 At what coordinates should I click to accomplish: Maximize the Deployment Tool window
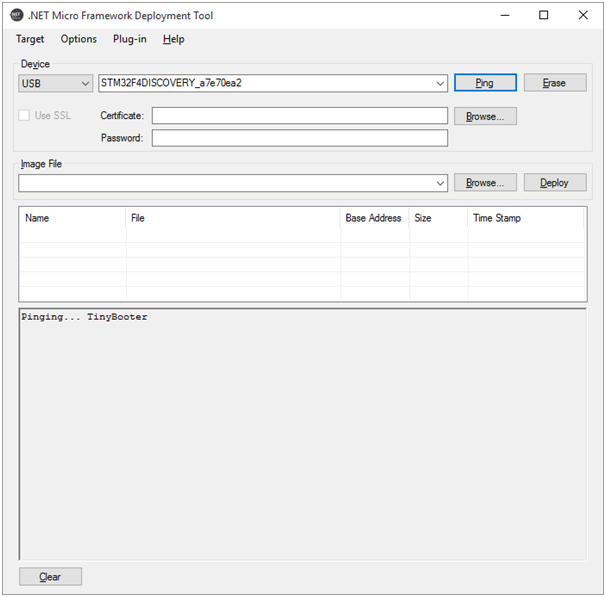pos(544,15)
